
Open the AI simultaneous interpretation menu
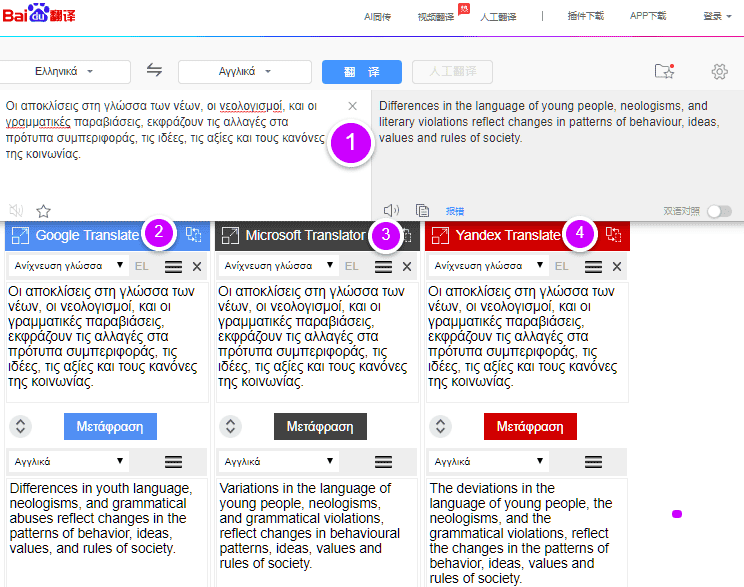(x=377, y=17)
